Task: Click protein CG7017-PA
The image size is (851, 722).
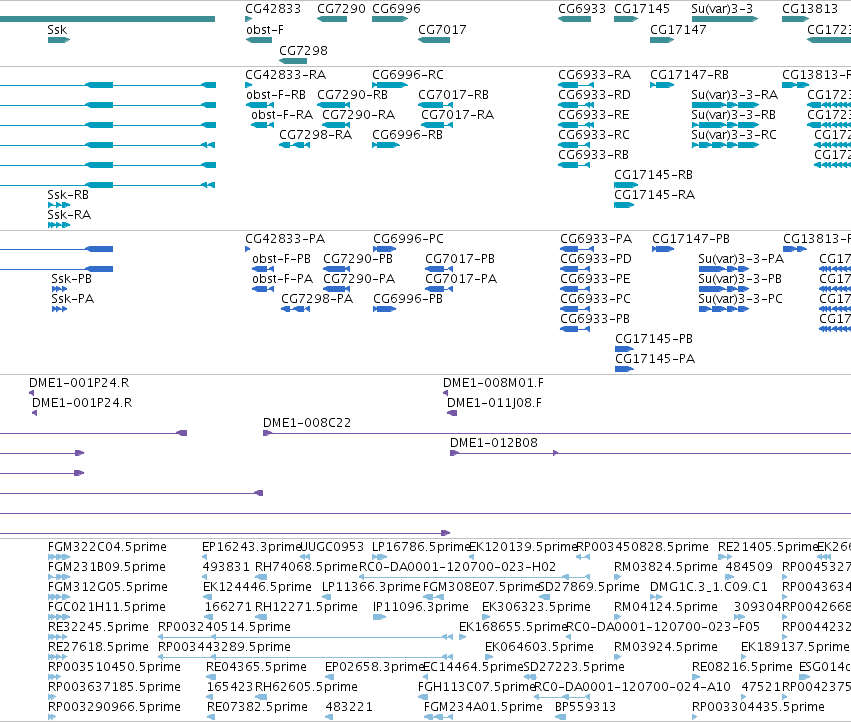Action: click(x=461, y=278)
